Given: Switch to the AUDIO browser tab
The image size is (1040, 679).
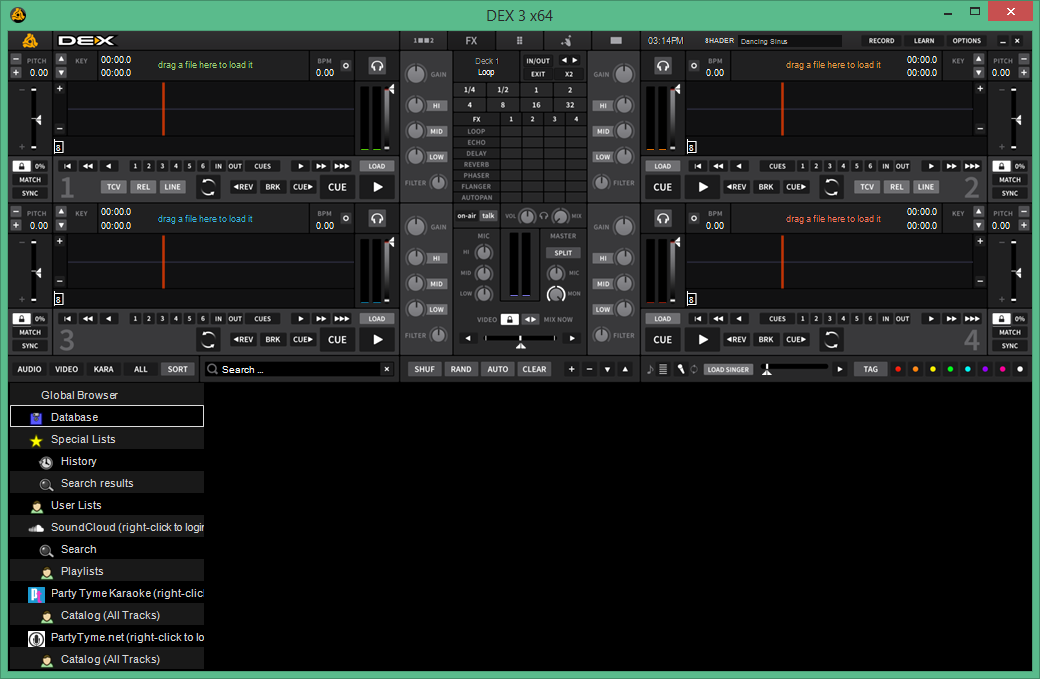Looking at the screenshot, I should [x=29, y=369].
